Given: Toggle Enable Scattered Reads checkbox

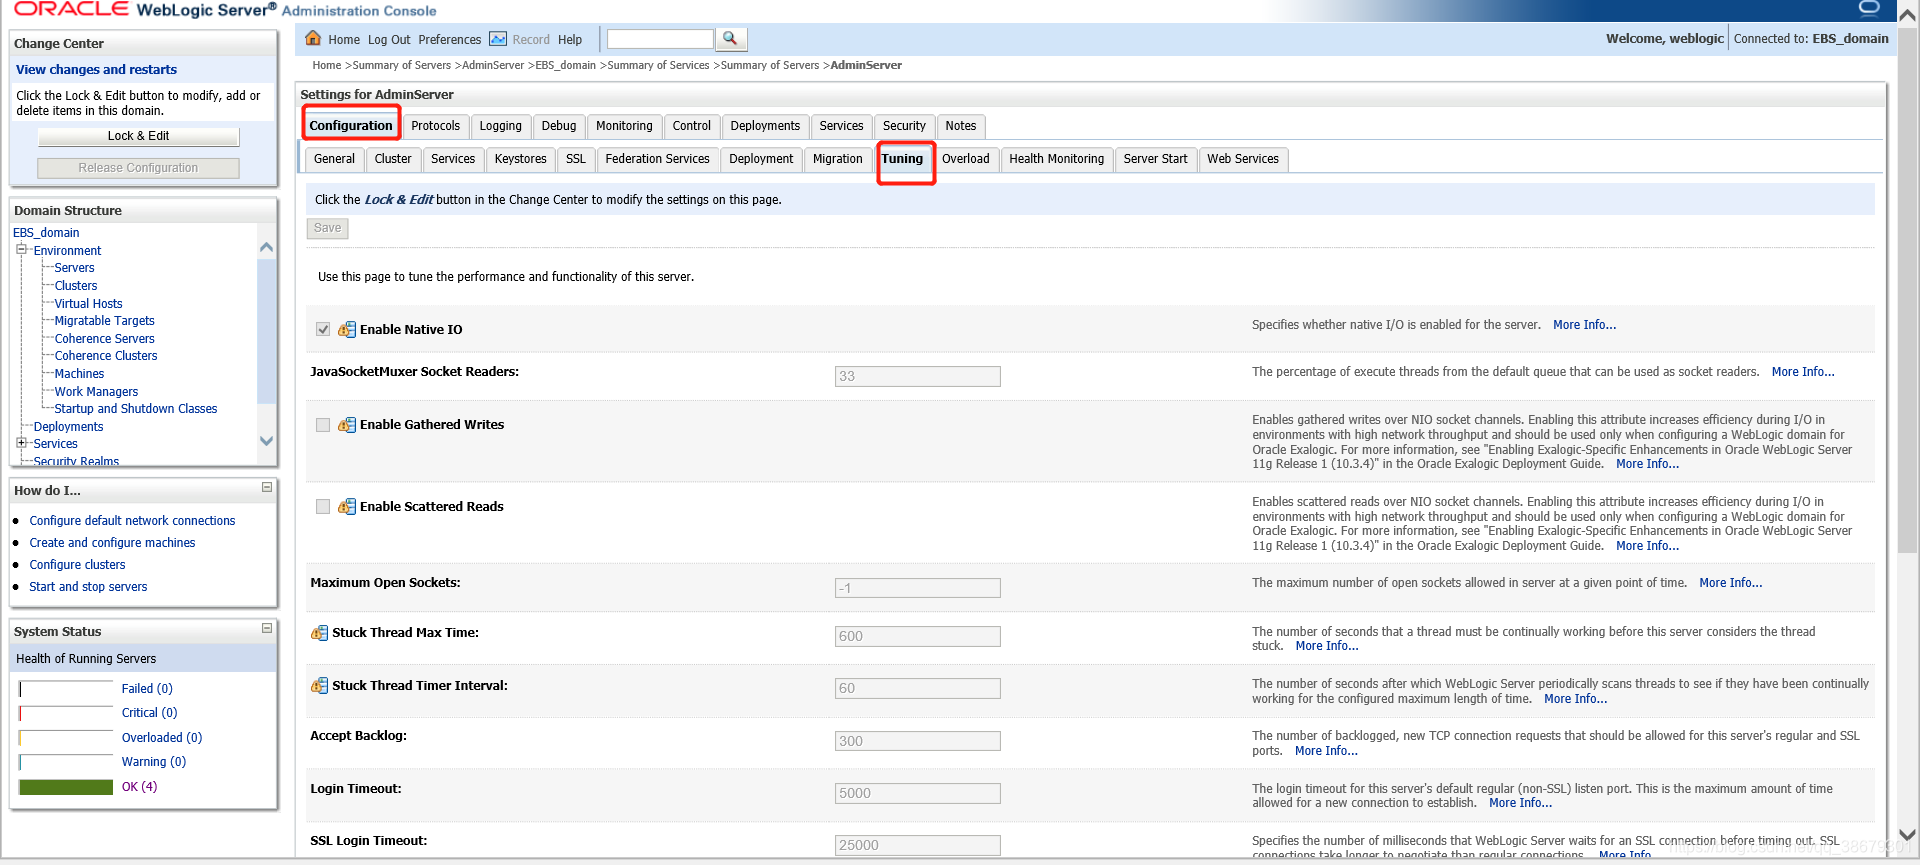Looking at the screenshot, I should click(323, 507).
